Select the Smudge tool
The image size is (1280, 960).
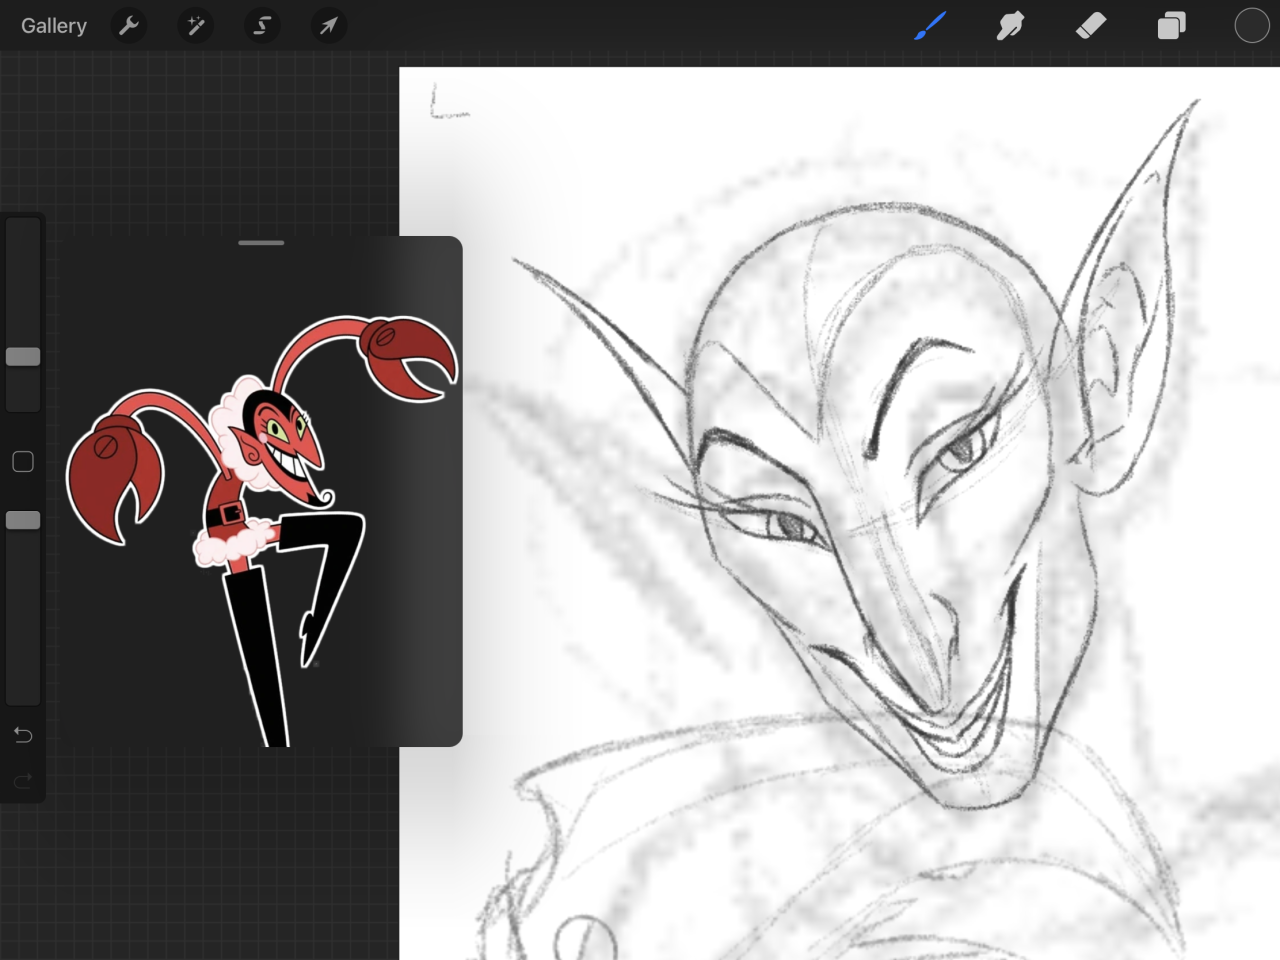point(1010,26)
